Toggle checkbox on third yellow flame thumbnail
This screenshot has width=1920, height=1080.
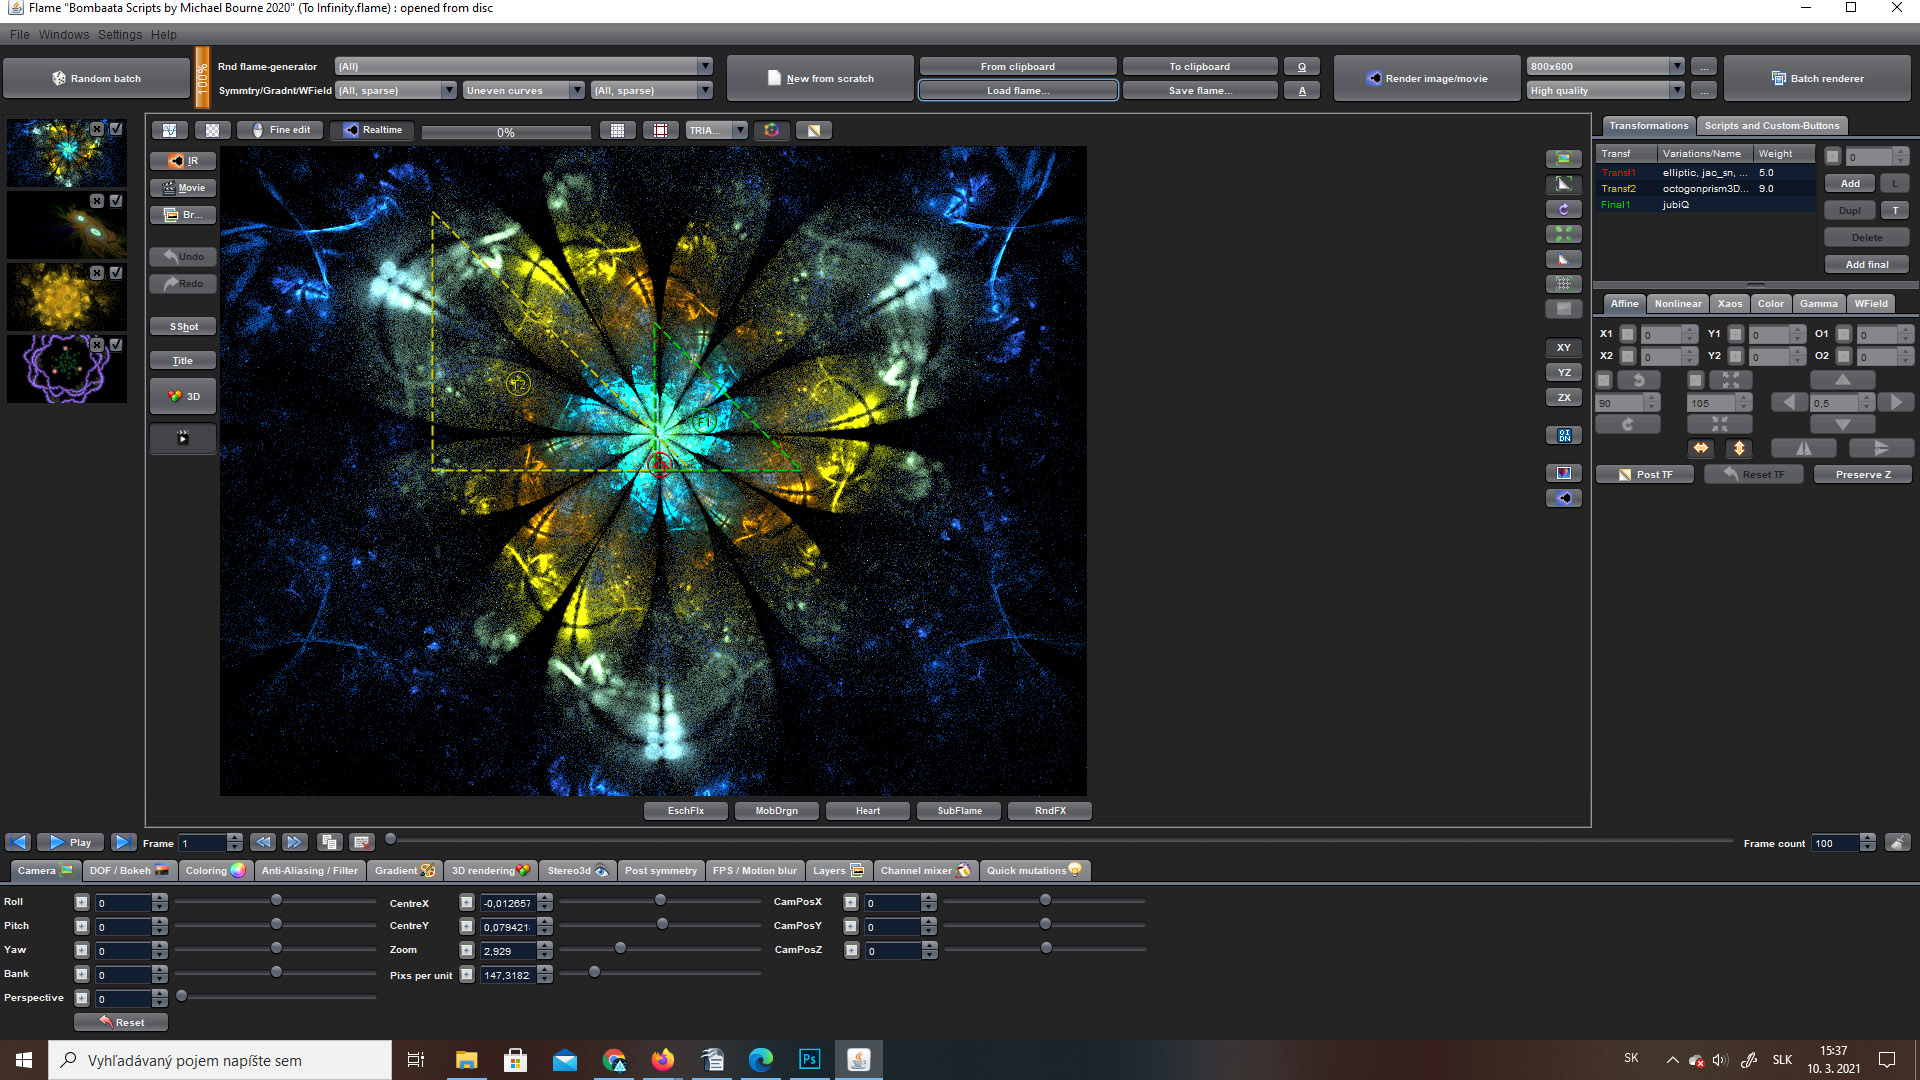117,273
